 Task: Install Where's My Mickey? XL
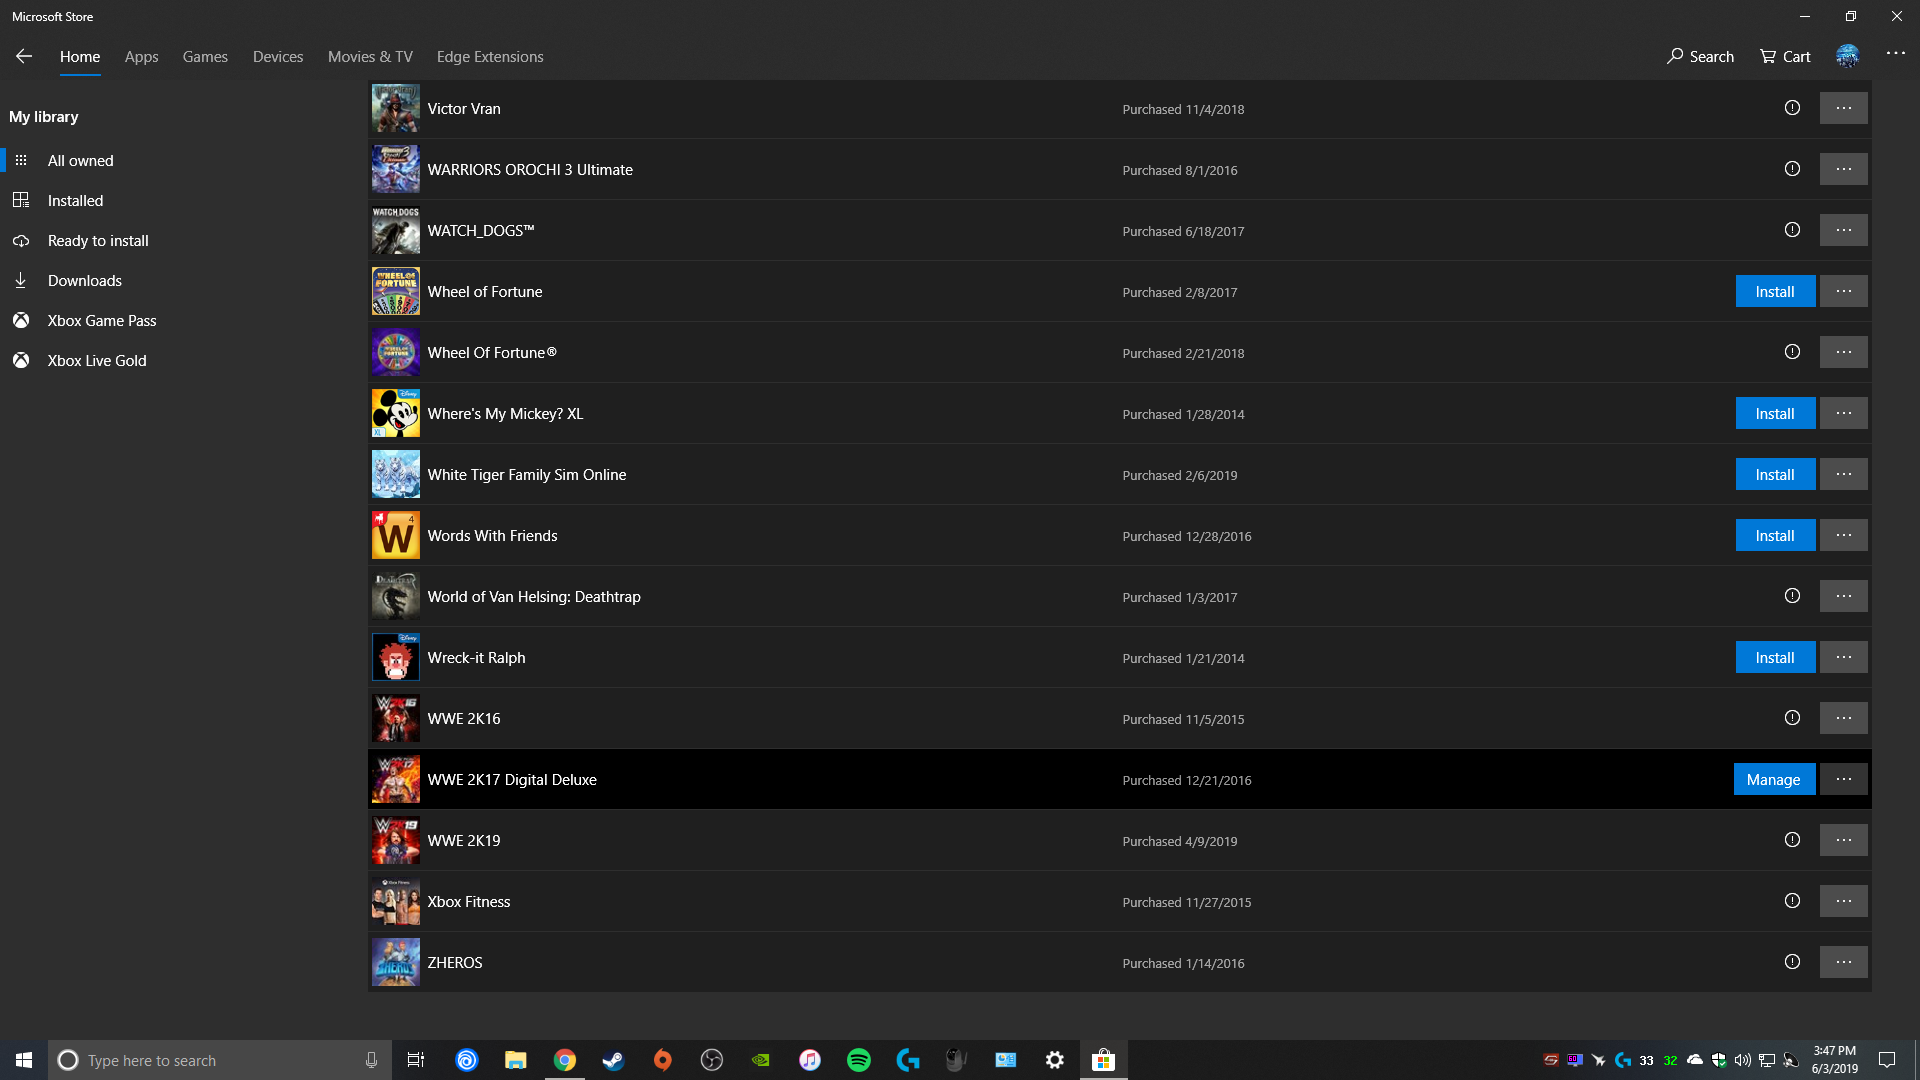pos(1775,413)
